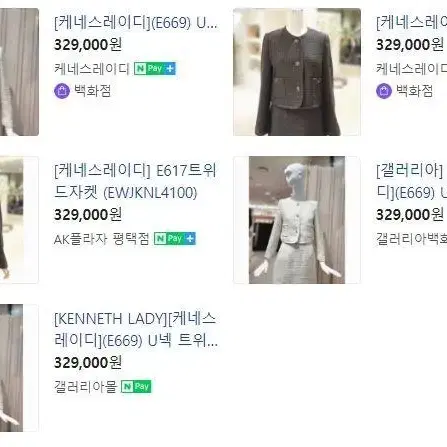Click the 갤러리아백화점 seller name at right edge
This screenshot has height=447, width=447.
[x=411, y=239]
